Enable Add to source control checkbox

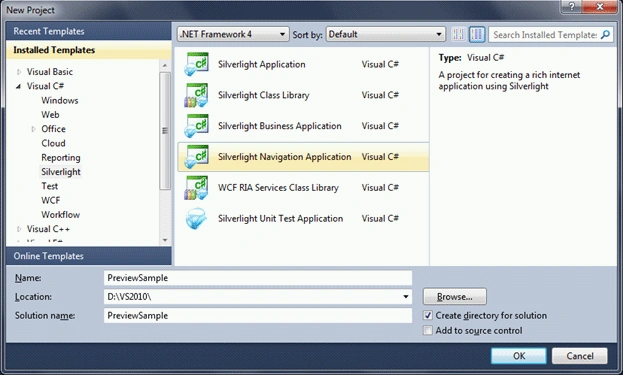coord(428,331)
